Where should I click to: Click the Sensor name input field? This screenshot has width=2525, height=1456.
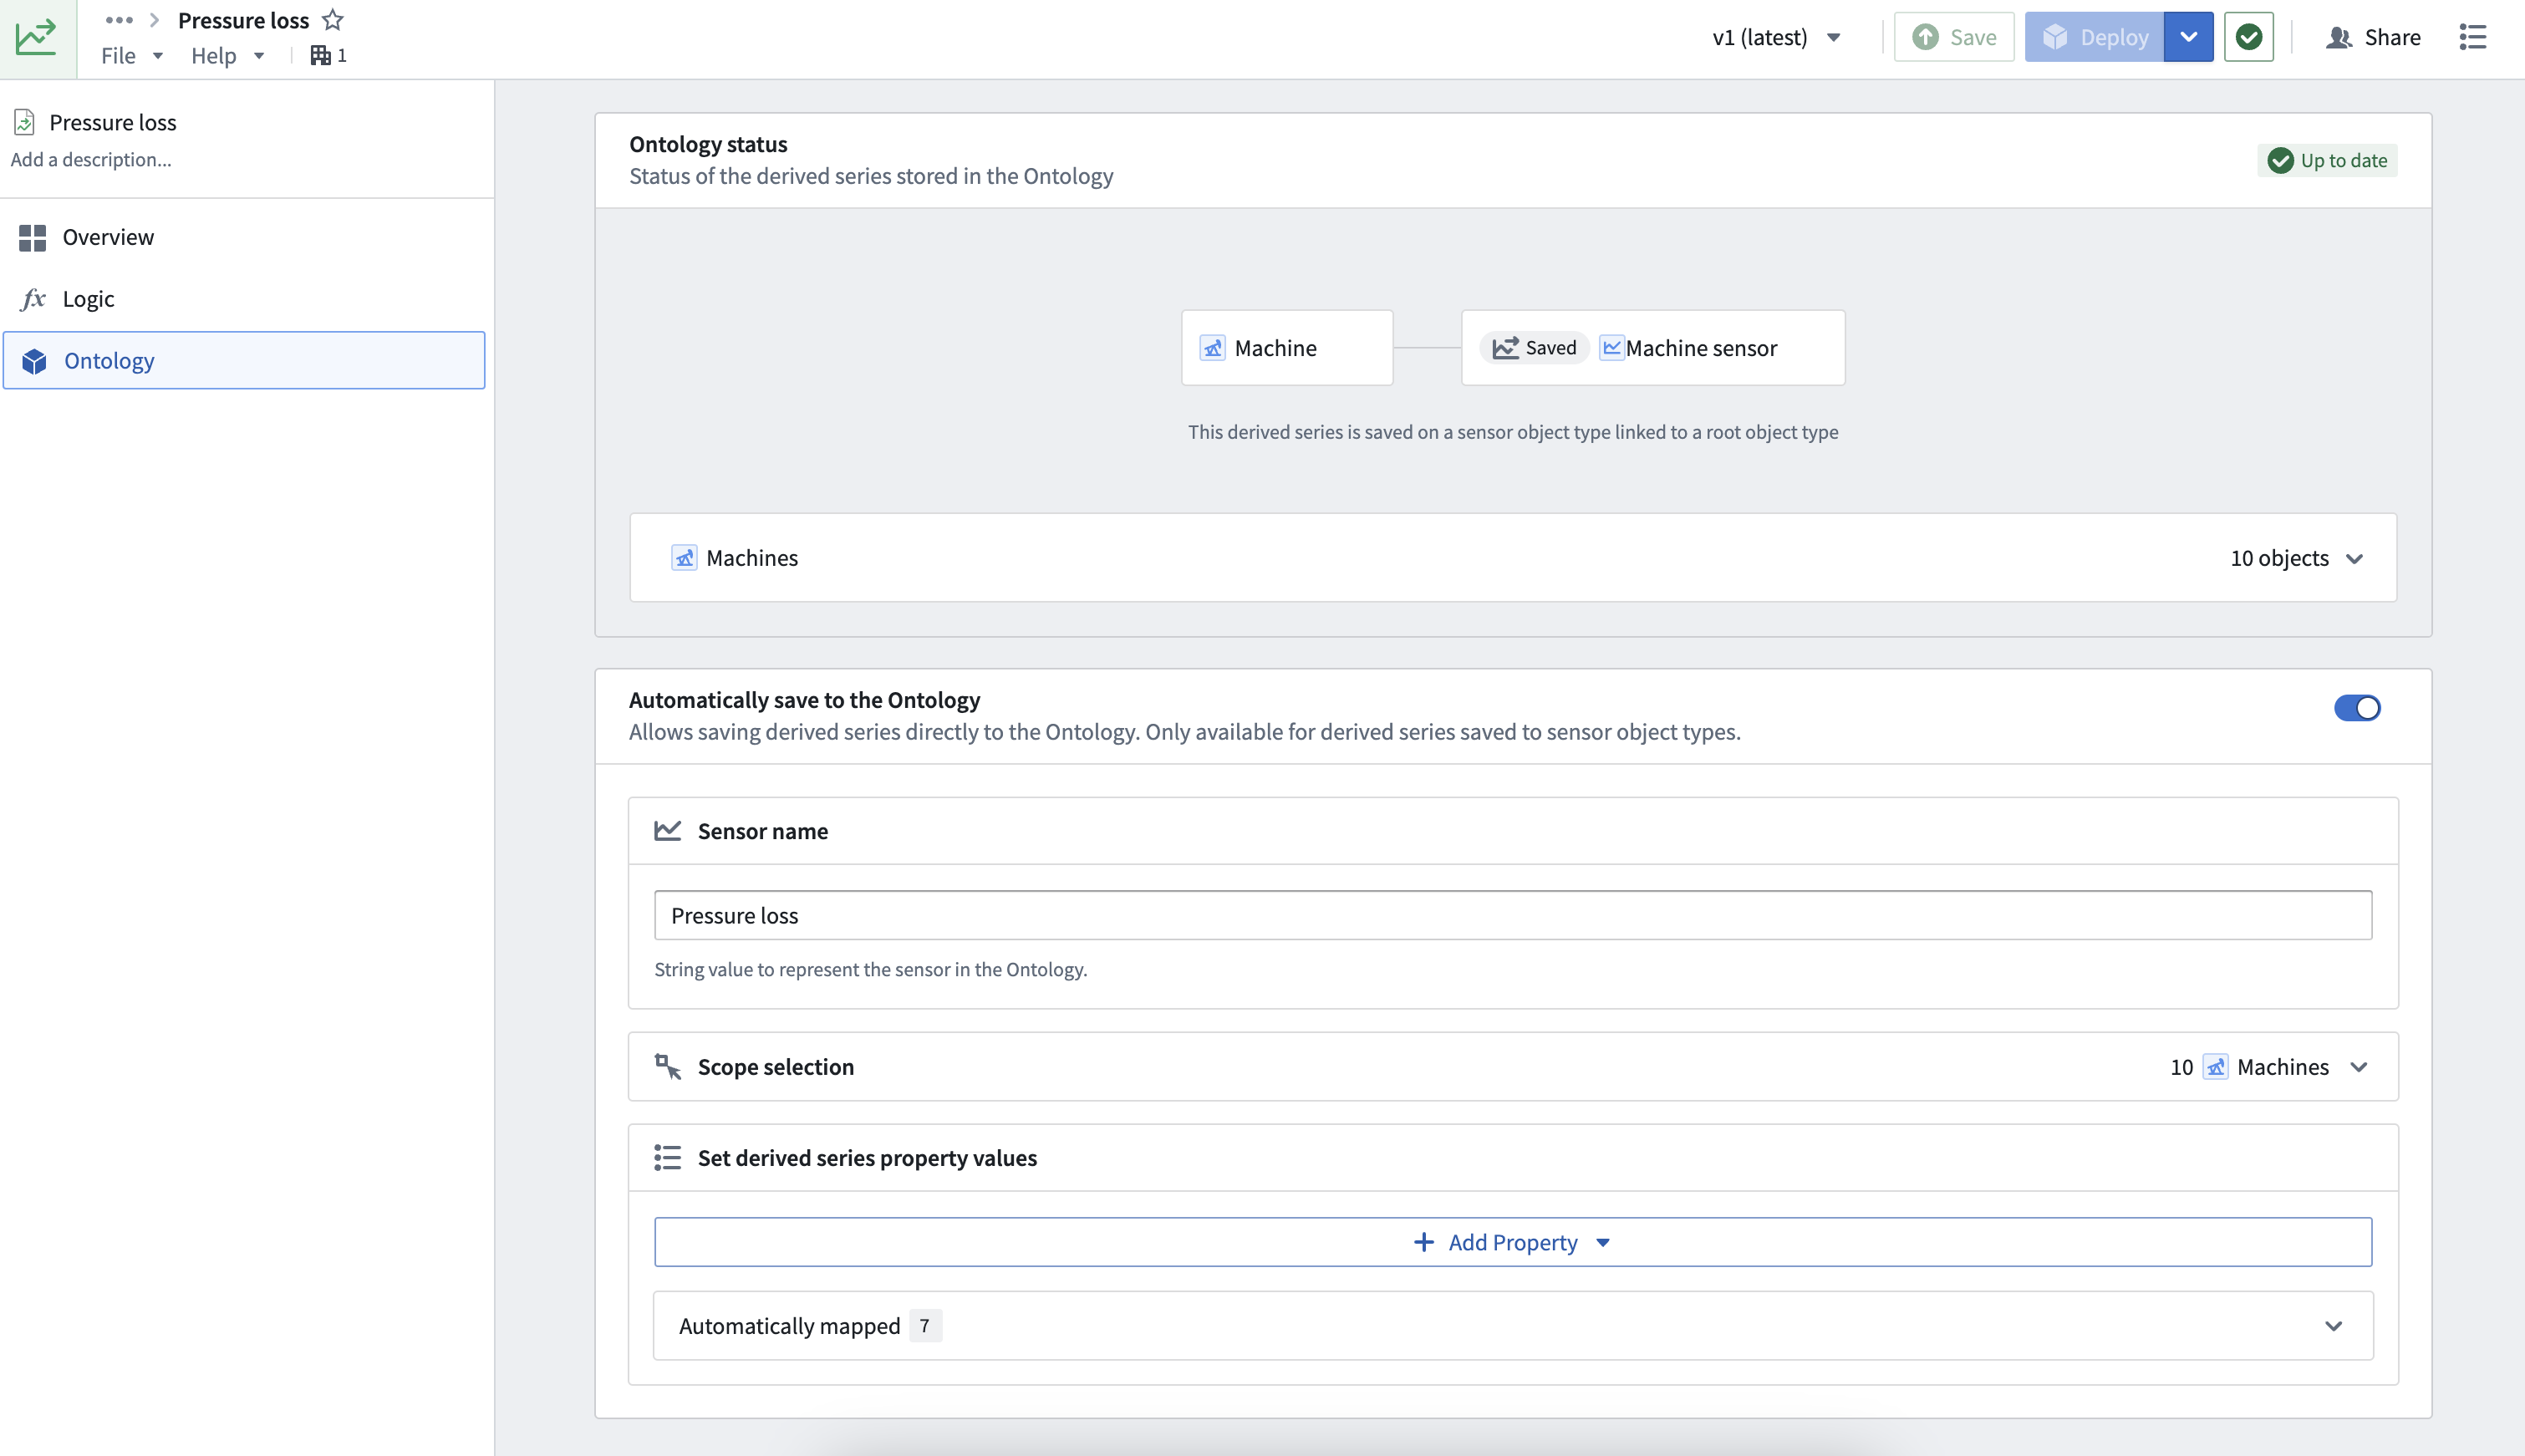pyautogui.click(x=1513, y=915)
